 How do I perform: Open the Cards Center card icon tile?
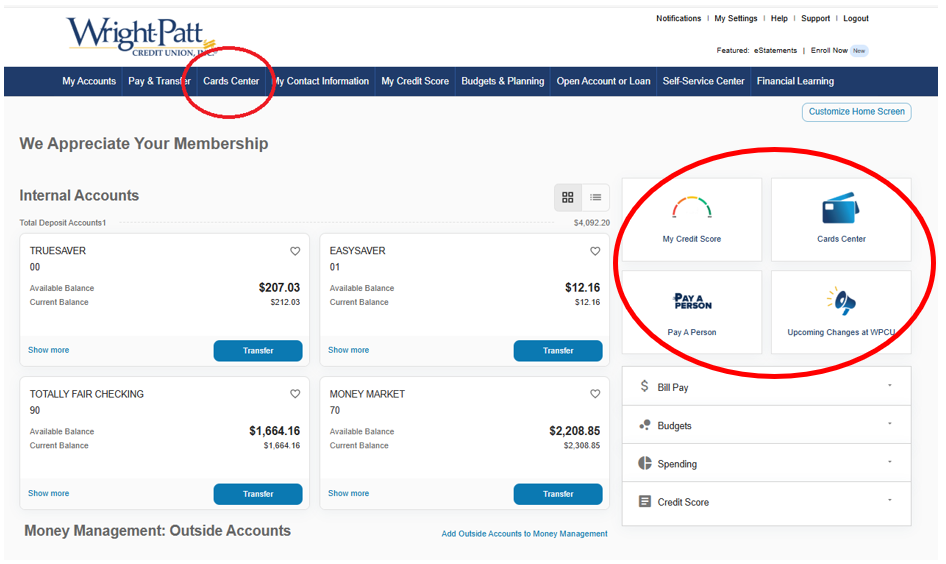pyautogui.click(x=841, y=220)
